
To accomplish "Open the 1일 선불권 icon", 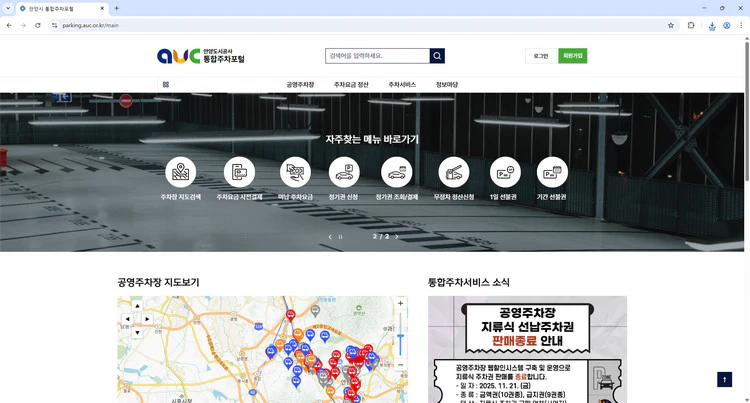I will [505, 173].
